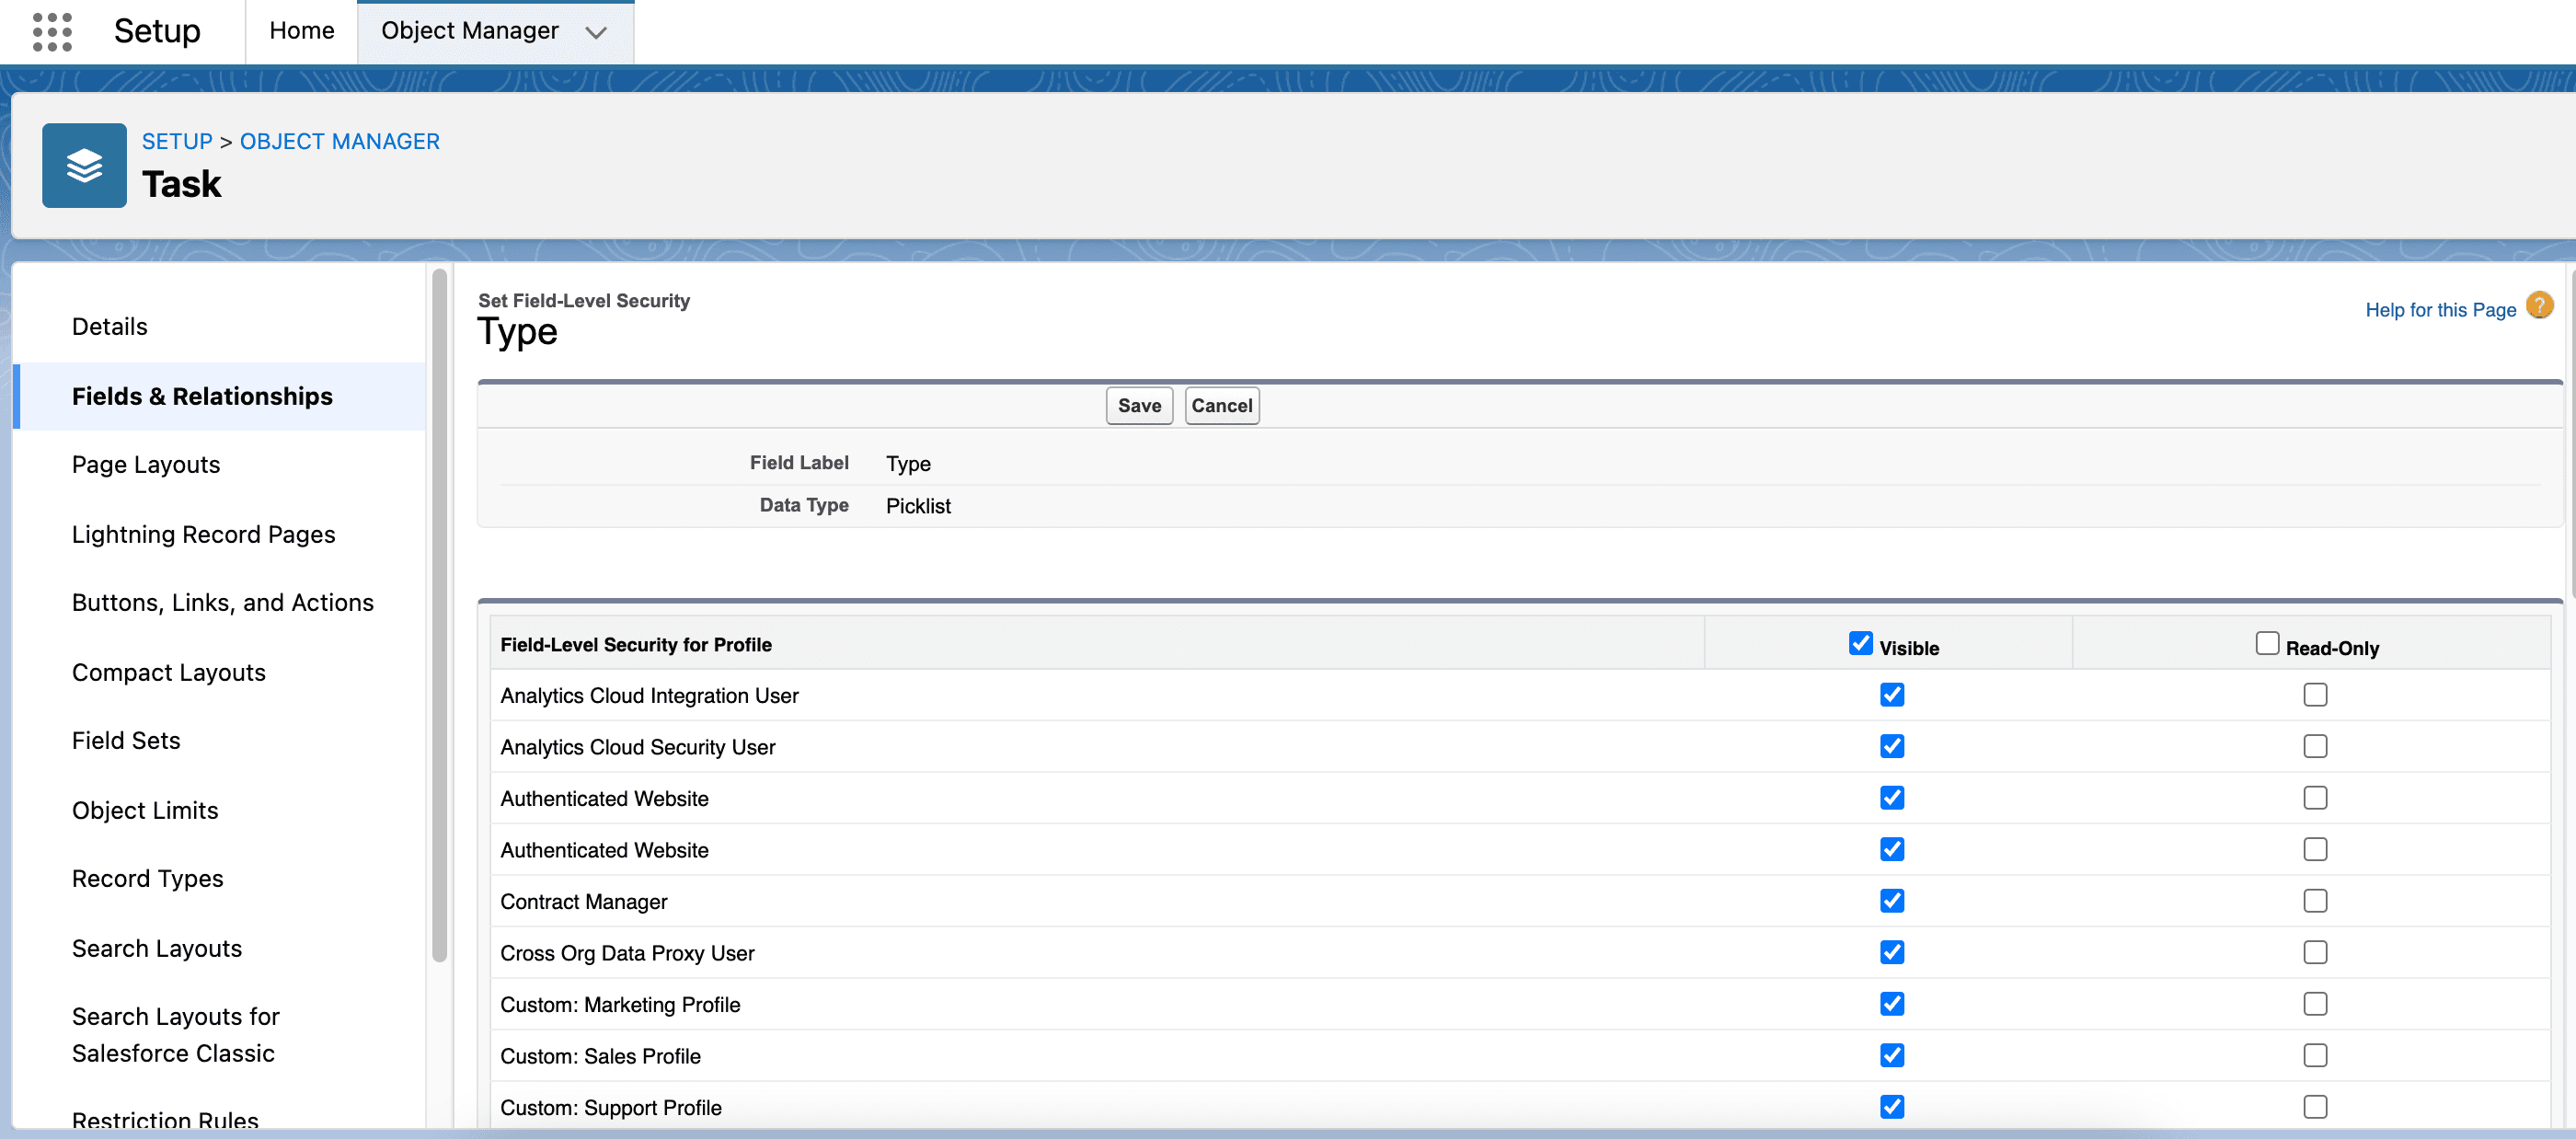Uncheck Visible for Contract Manager profile
The height and width of the screenshot is (1139, 2576).
click(x=1891, y=900)
